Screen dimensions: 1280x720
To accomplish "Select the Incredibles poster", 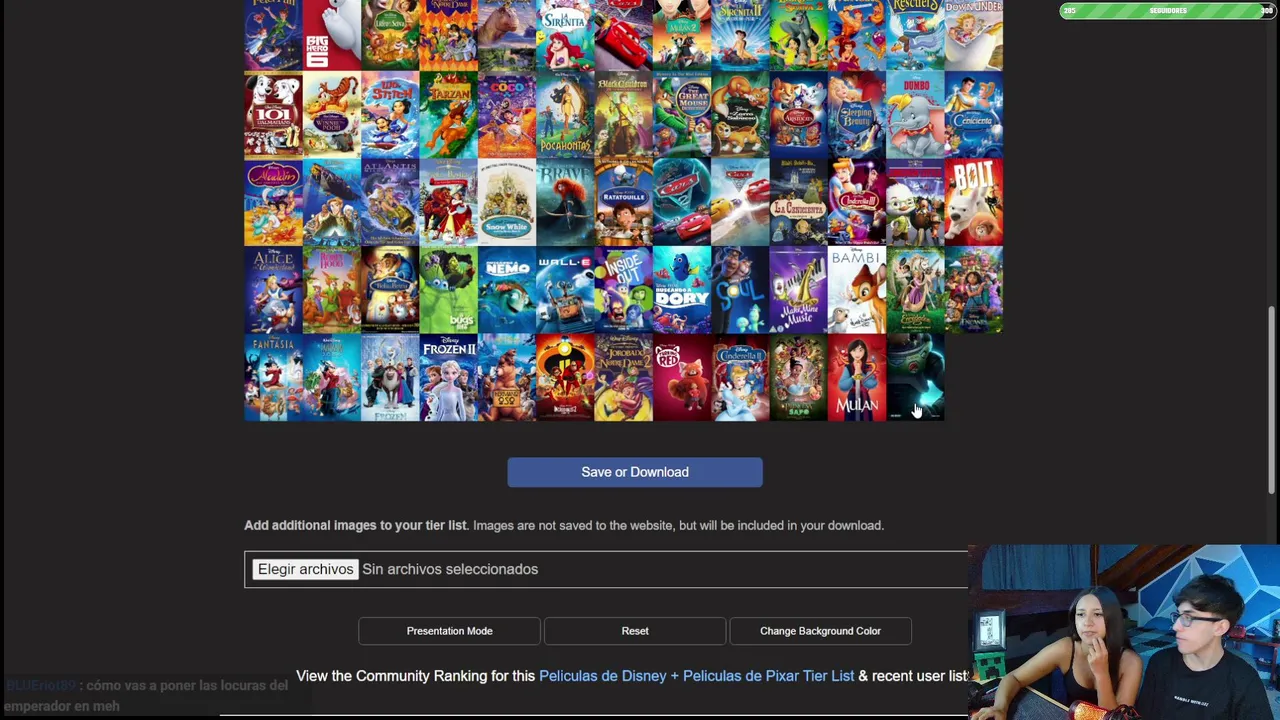I will (565, 377).
